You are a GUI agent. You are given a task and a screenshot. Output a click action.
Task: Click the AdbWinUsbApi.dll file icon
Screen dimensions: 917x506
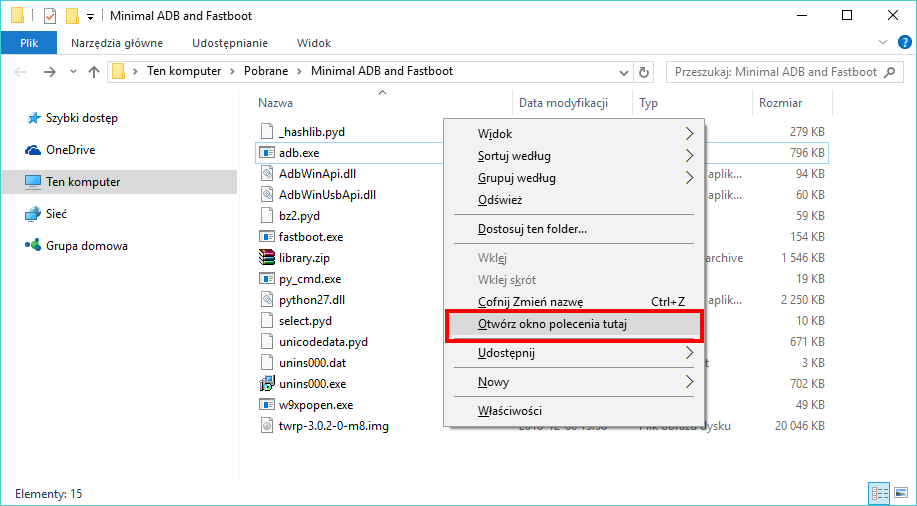click(267, 195)
